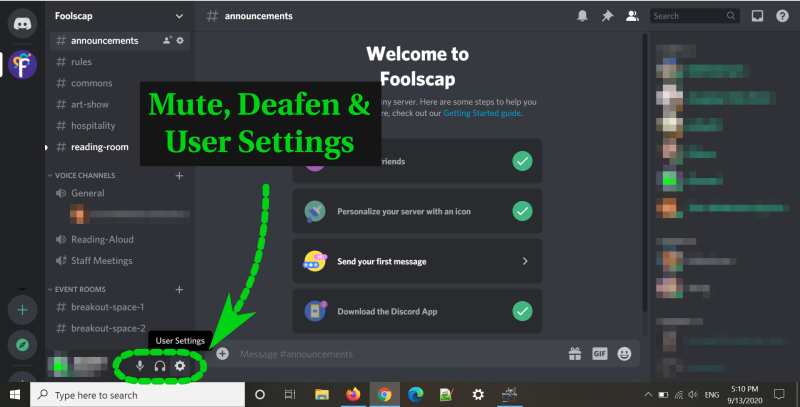Click the Message #announcements text box
Screen dimensions: 800x407
click(x=398, y=354)
